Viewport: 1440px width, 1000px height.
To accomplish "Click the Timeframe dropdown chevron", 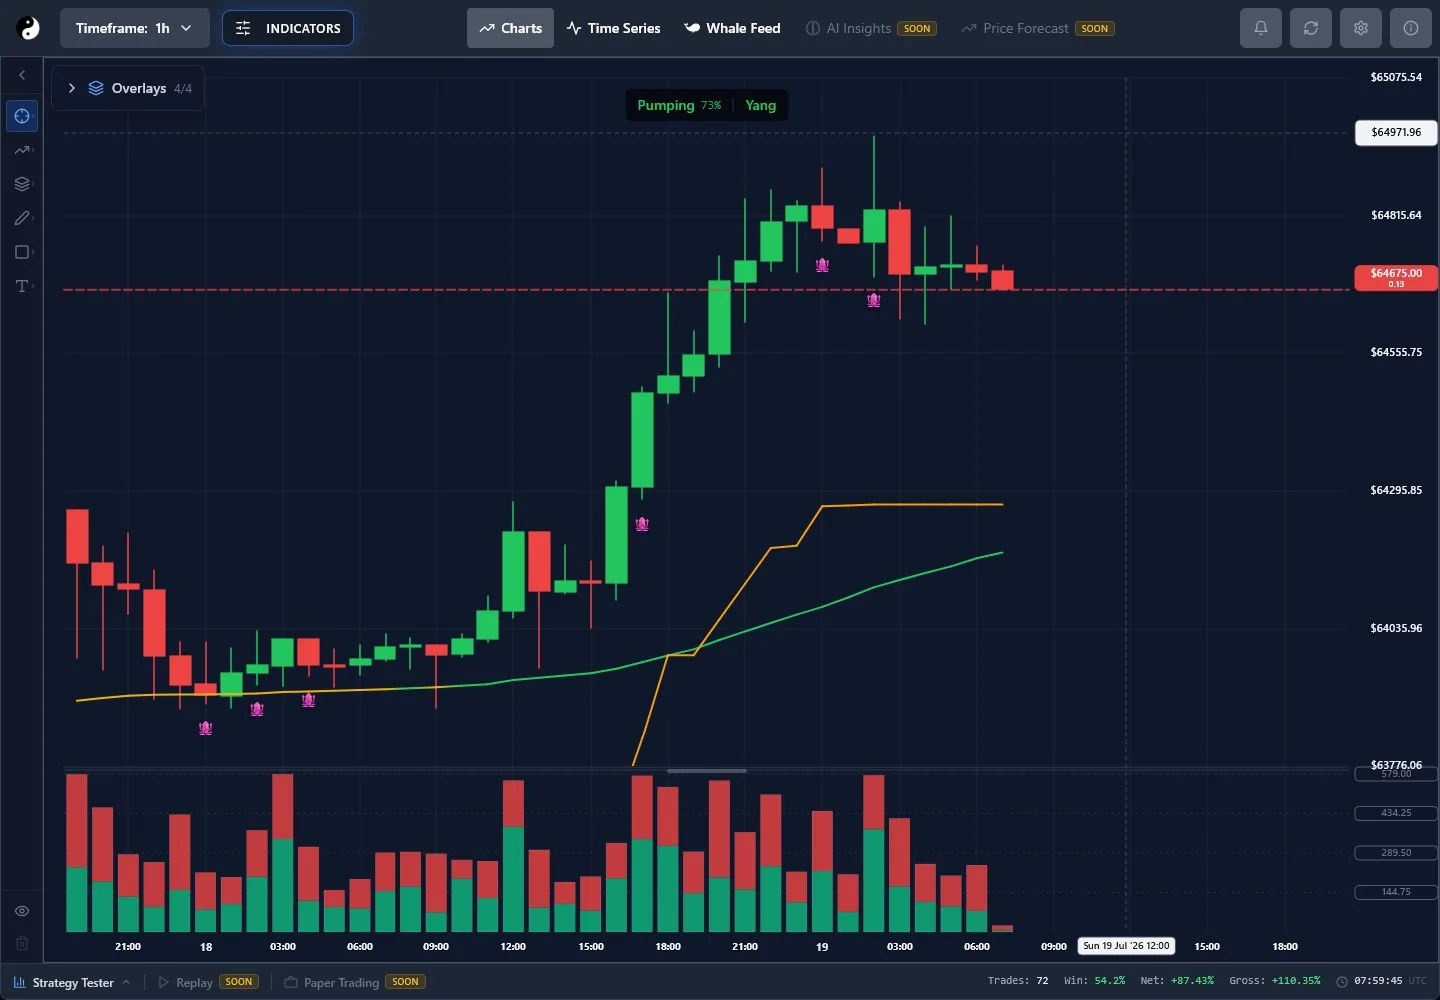I will [x=186, y=28].
